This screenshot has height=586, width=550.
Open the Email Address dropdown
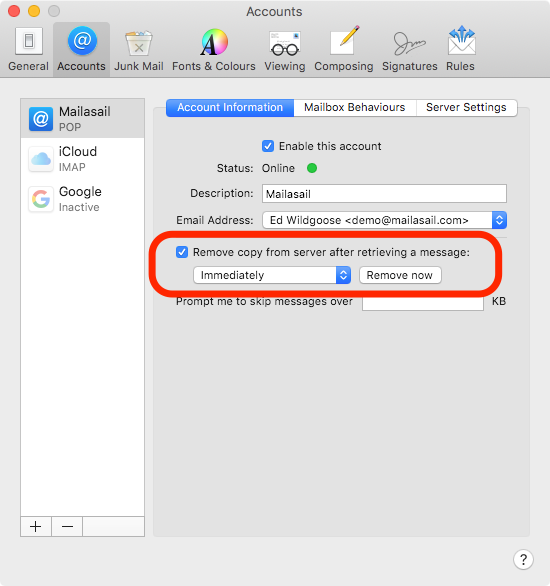pos(384,220)
